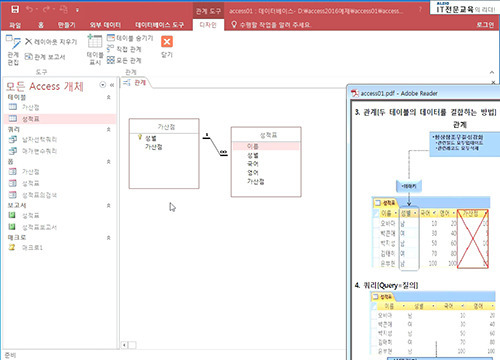500x360 pixels.
Task: Collapse the 테이블 group in navigation pane
Action: tap(109, 97)
